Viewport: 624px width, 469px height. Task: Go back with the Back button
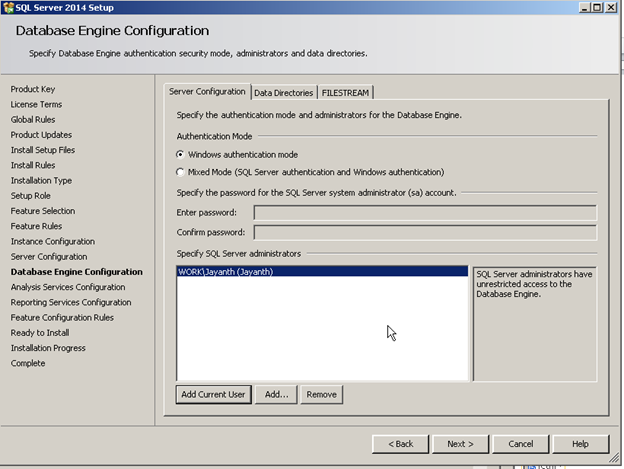coord(400,444)
